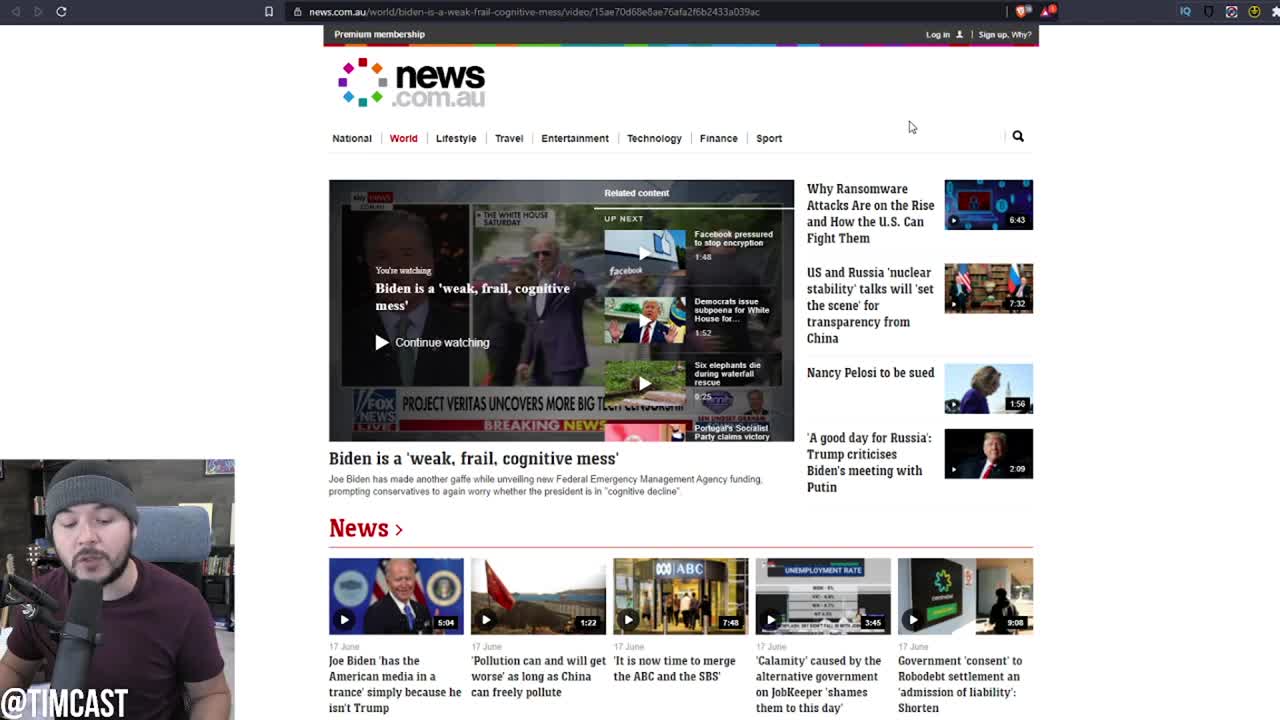1280x720 pixels.
Task: Open 'Why Ransomware Attacks Are on the Rise' headline
Action: pos(870,213)
